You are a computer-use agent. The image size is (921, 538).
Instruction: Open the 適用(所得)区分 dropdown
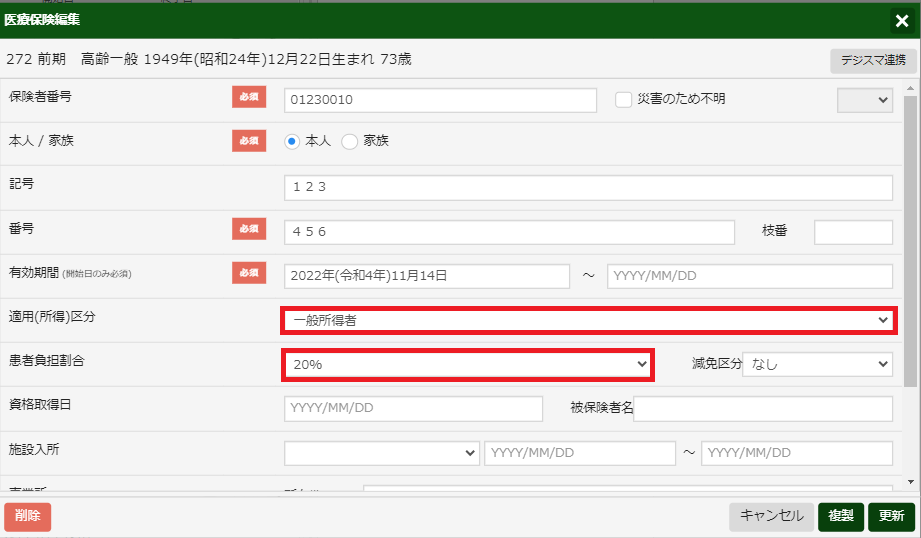589,320
